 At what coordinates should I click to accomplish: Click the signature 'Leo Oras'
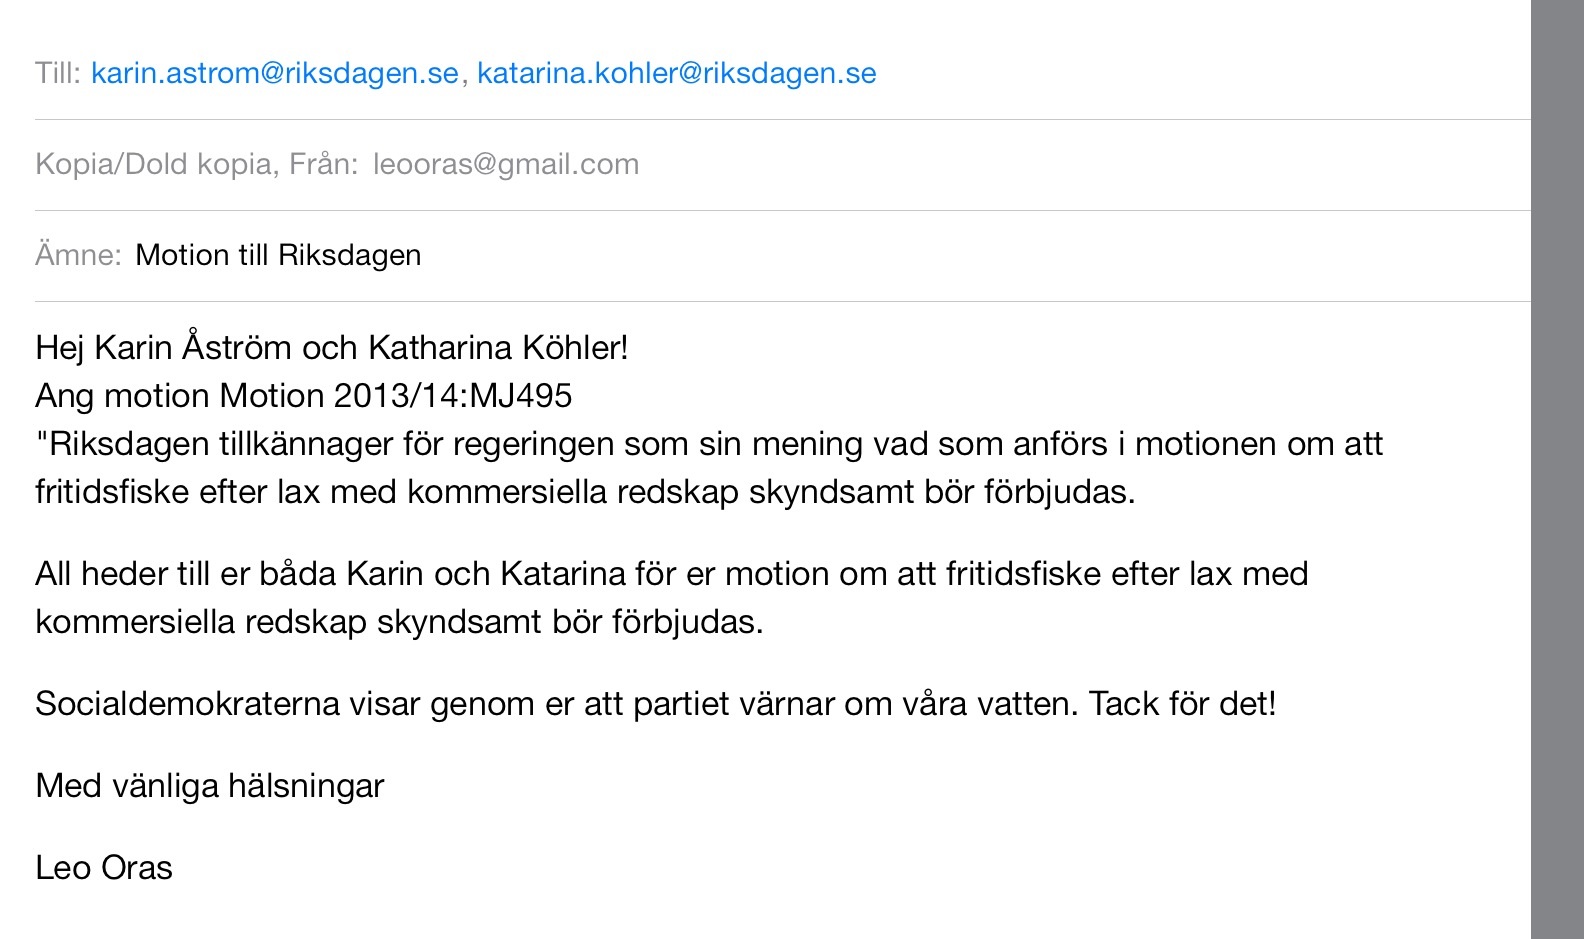(x=104, y=868)
